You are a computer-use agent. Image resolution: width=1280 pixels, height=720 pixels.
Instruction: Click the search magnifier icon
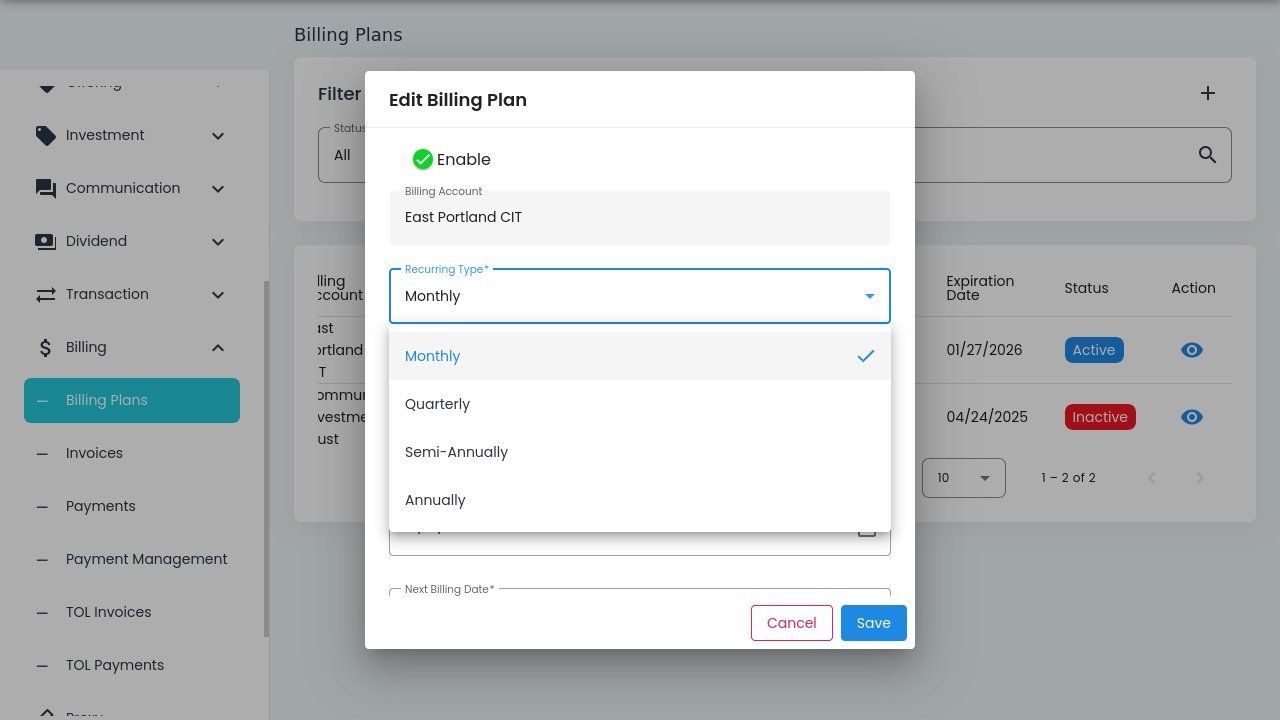click(1207, 155)
